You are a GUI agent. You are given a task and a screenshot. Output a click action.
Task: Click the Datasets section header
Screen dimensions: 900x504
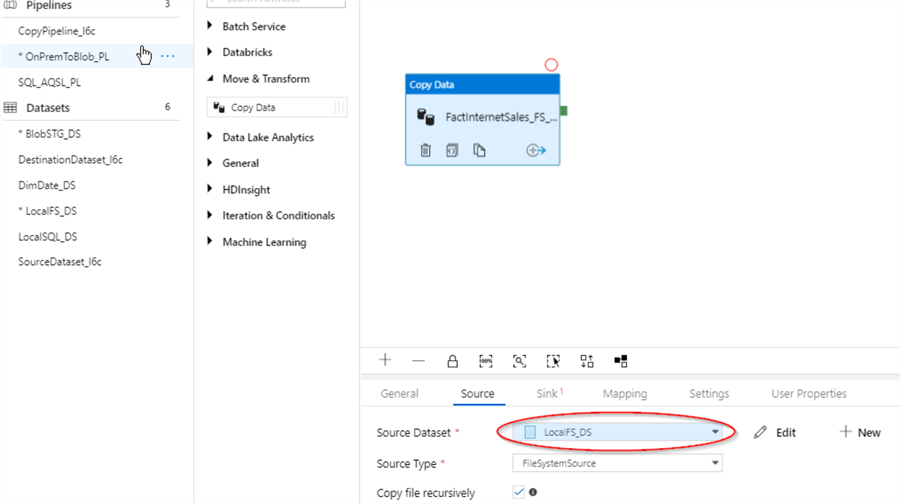pyautogui.click(x=48, y=107)
